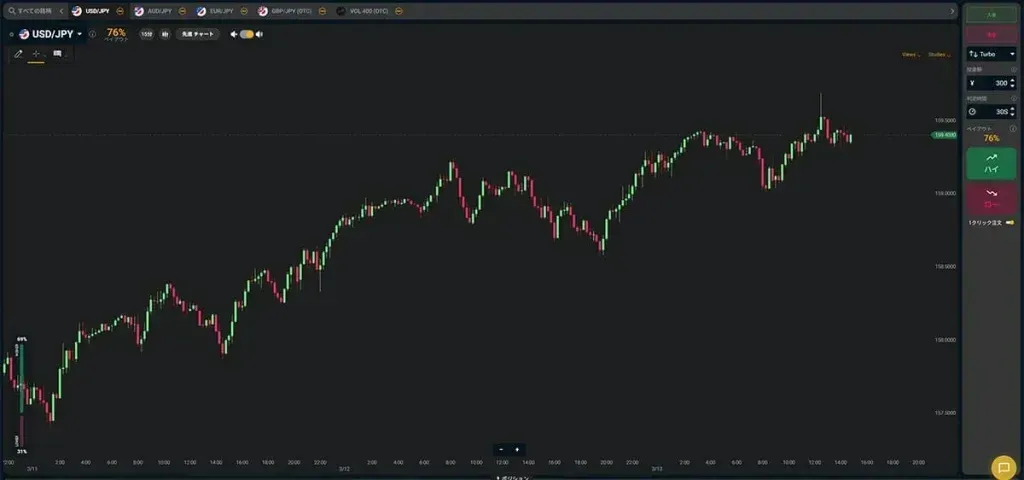Click the info icon beside USD/JPY

(x=92, y=34)
